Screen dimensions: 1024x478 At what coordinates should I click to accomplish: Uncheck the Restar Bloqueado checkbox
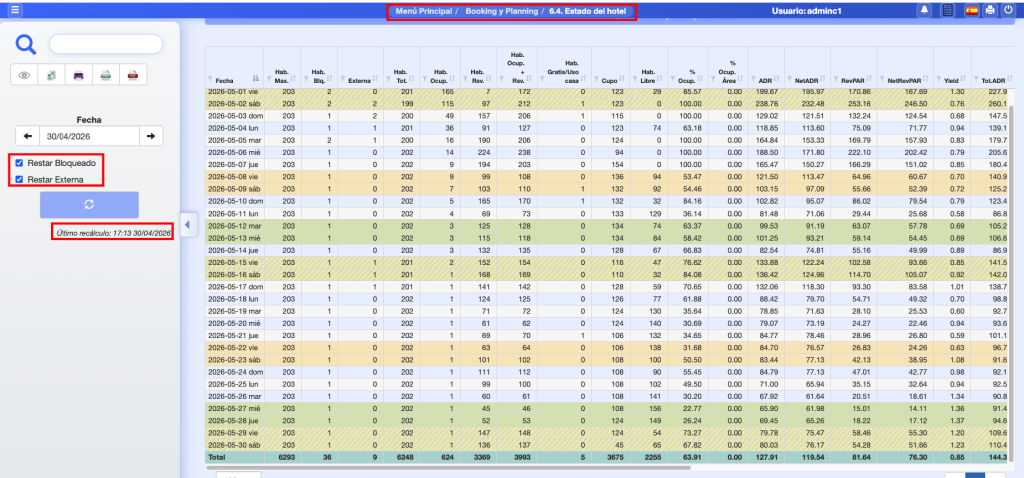point(20,163)
